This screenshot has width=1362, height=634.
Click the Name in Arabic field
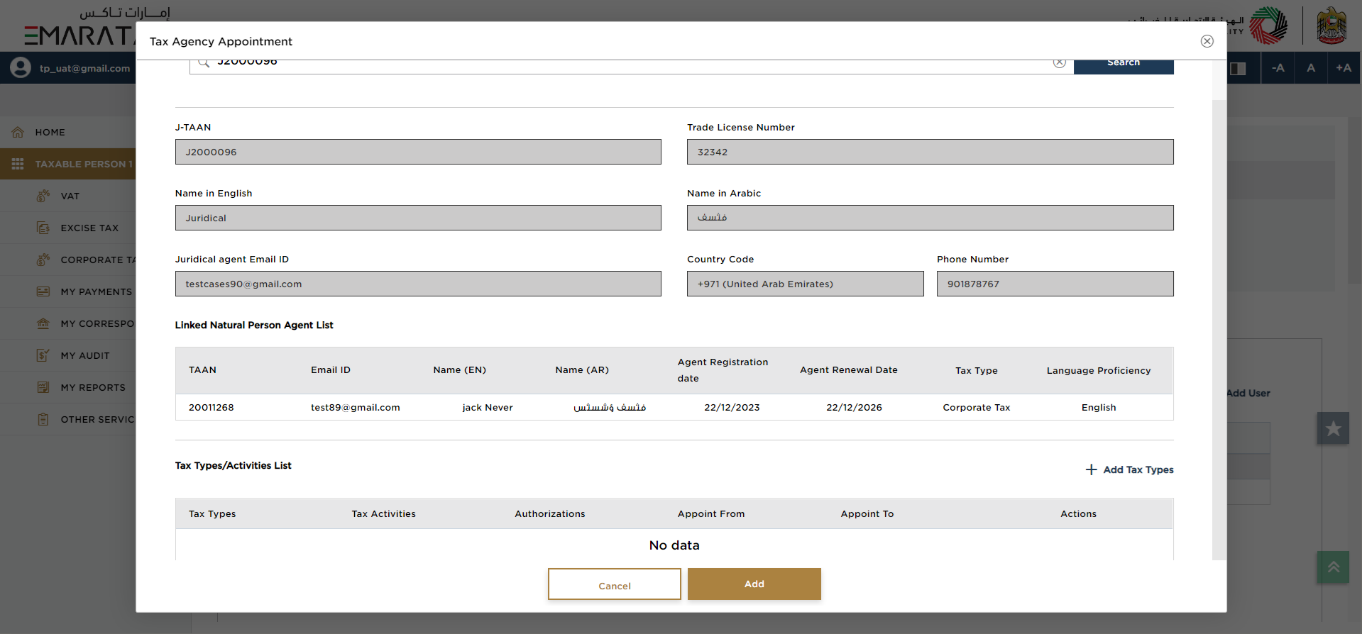pyautogui.click(x=930, y=218)
